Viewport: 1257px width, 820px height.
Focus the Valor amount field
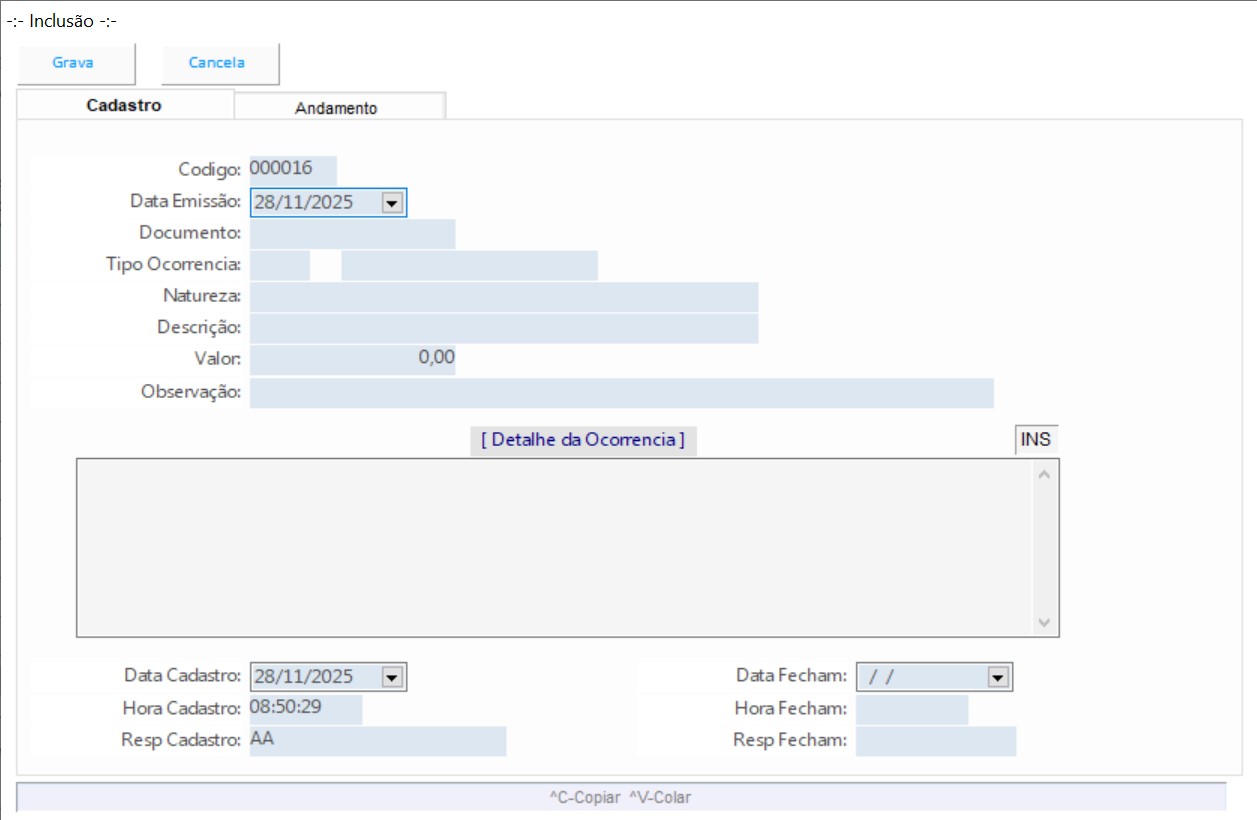(x=352, y=359)
